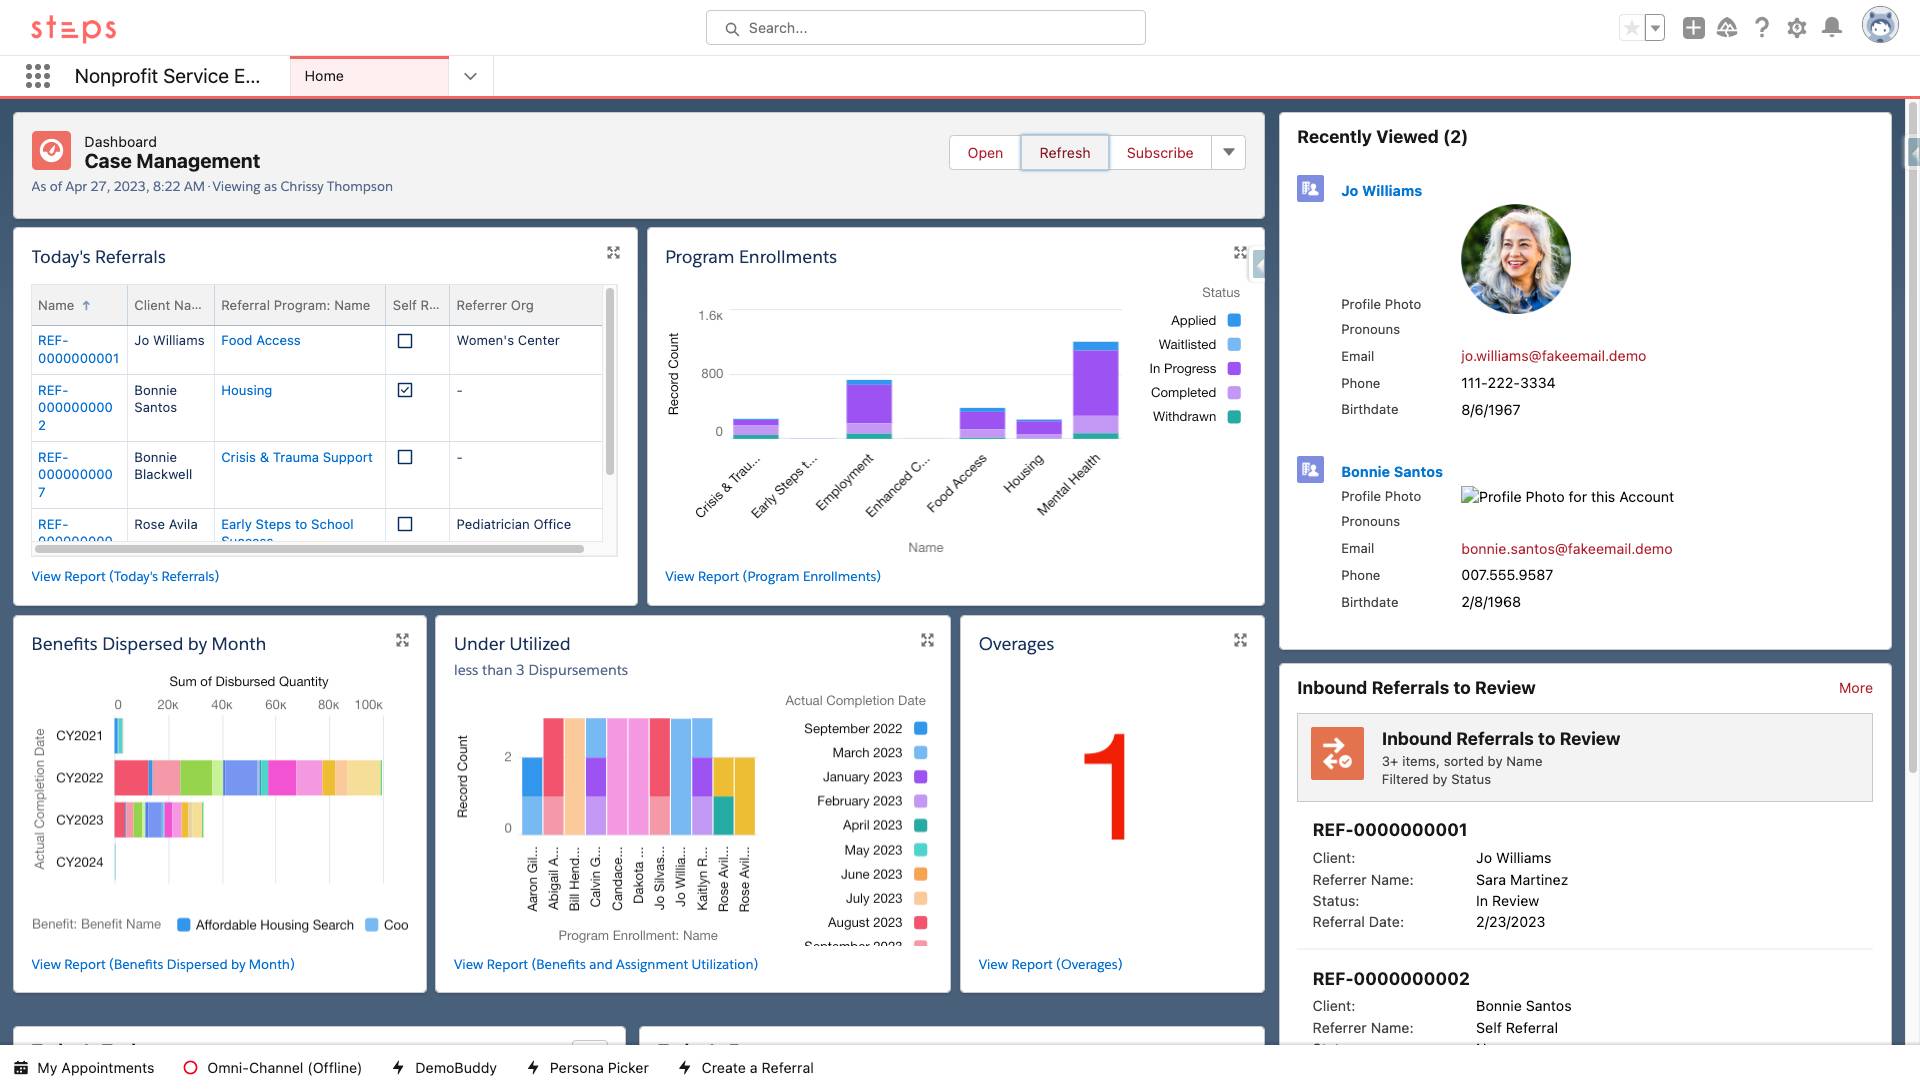Click Jo Williams profile photo
This screenshot has width=1920, height=1089.
[x=1515, y=259]
